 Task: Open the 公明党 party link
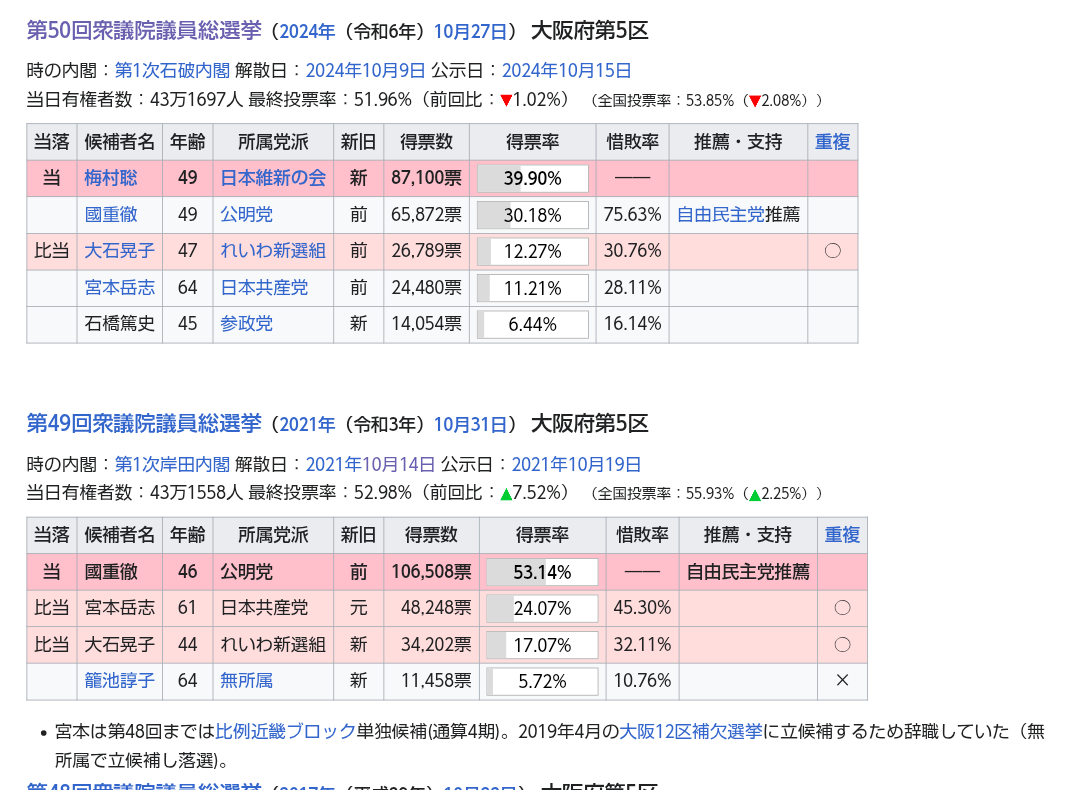(246, 215)
